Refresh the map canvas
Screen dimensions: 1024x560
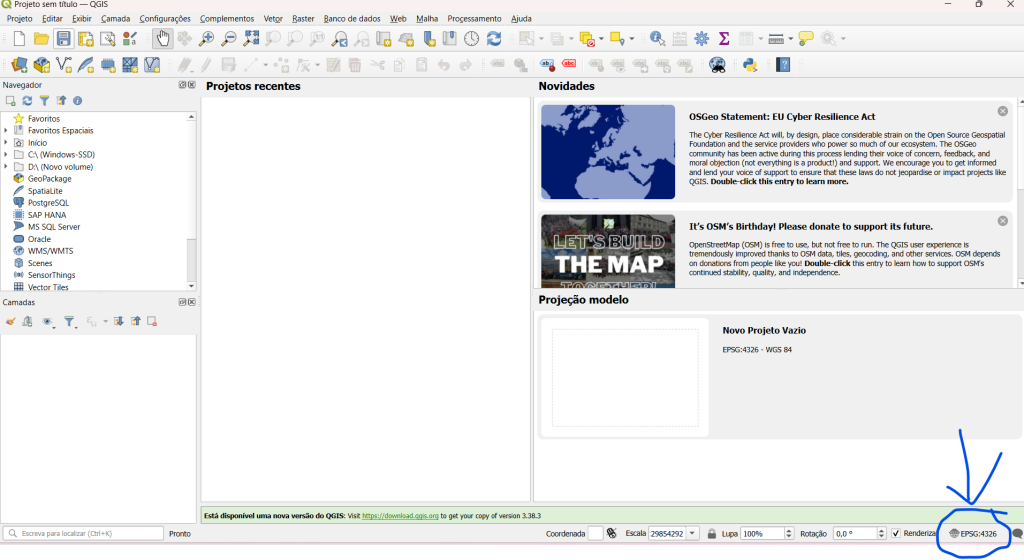pyautogui.click(x=494, y=39)
